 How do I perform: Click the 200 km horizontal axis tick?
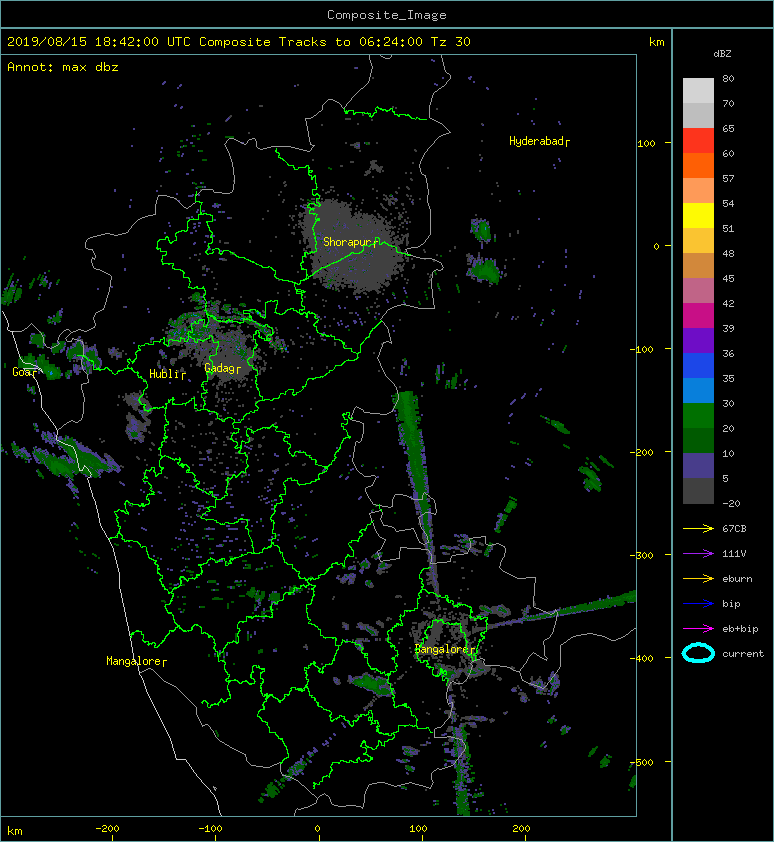[521, 829]
